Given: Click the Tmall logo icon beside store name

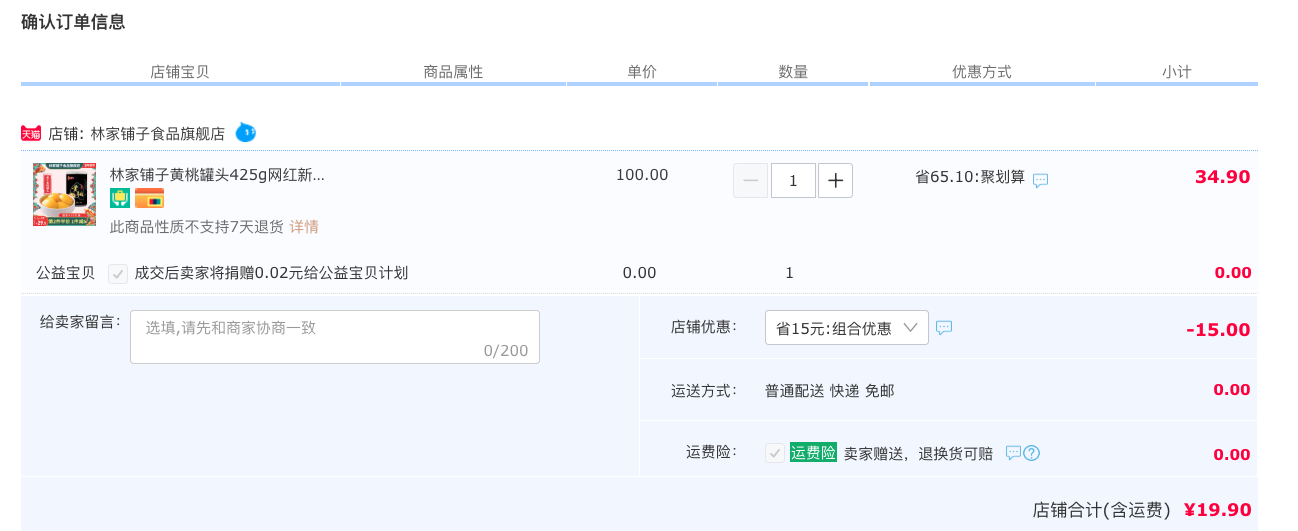Looking at the screenshot, I should [31, 133].
